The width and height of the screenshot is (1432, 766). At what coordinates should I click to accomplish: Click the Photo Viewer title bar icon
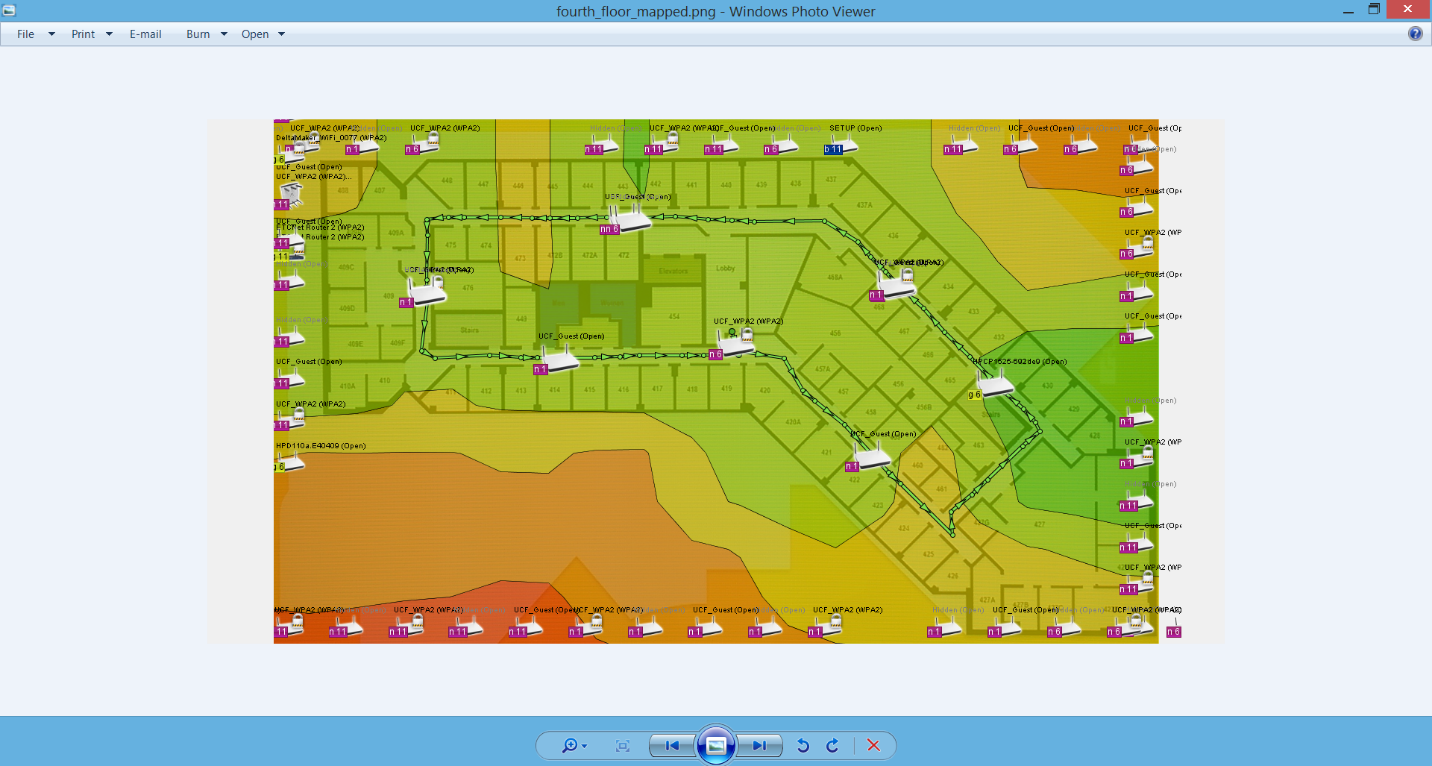tap(10, 10)
